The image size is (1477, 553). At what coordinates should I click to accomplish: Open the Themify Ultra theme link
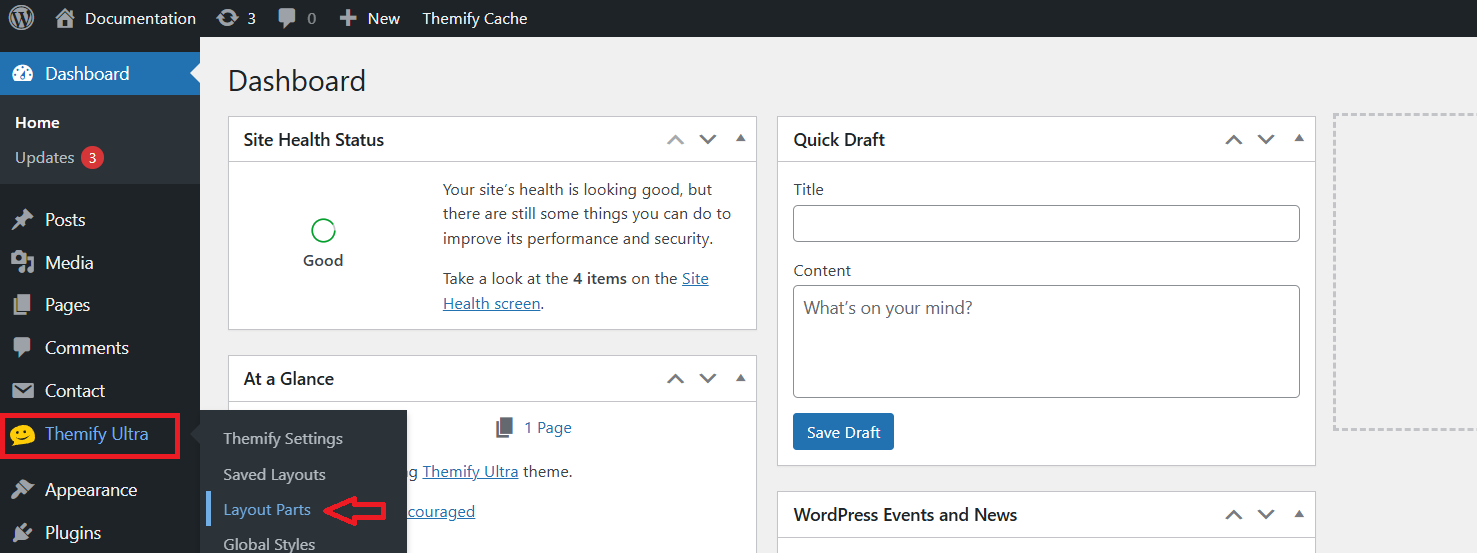tap(470, 471)
